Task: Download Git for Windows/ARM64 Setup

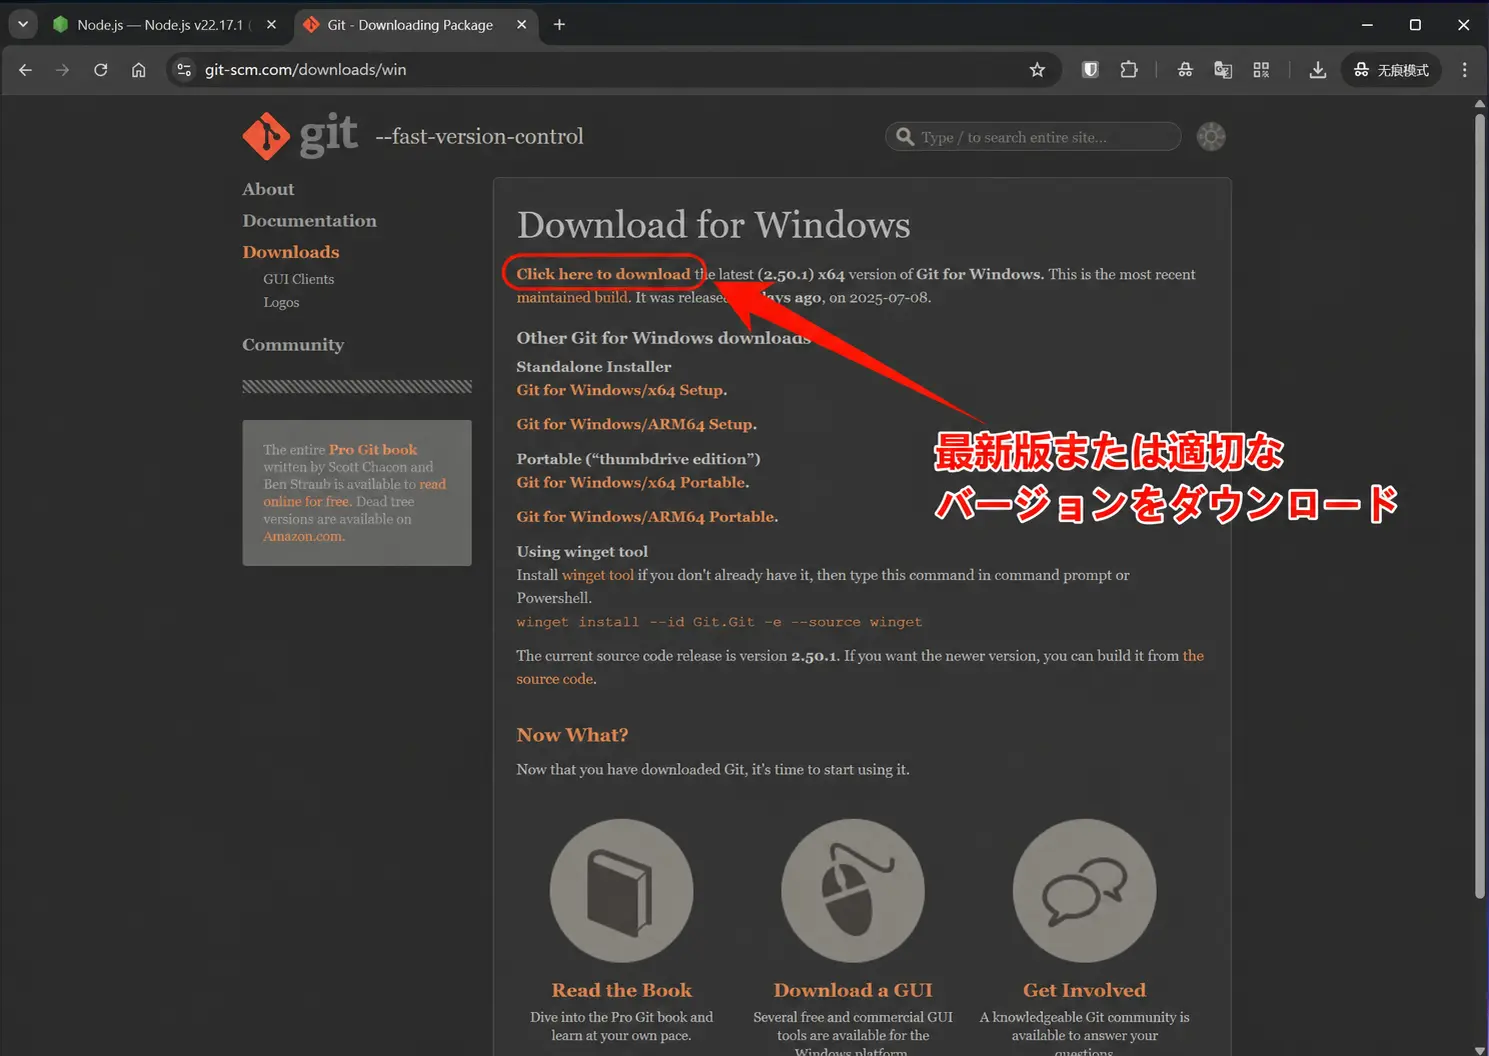Action: coord(635,424)
